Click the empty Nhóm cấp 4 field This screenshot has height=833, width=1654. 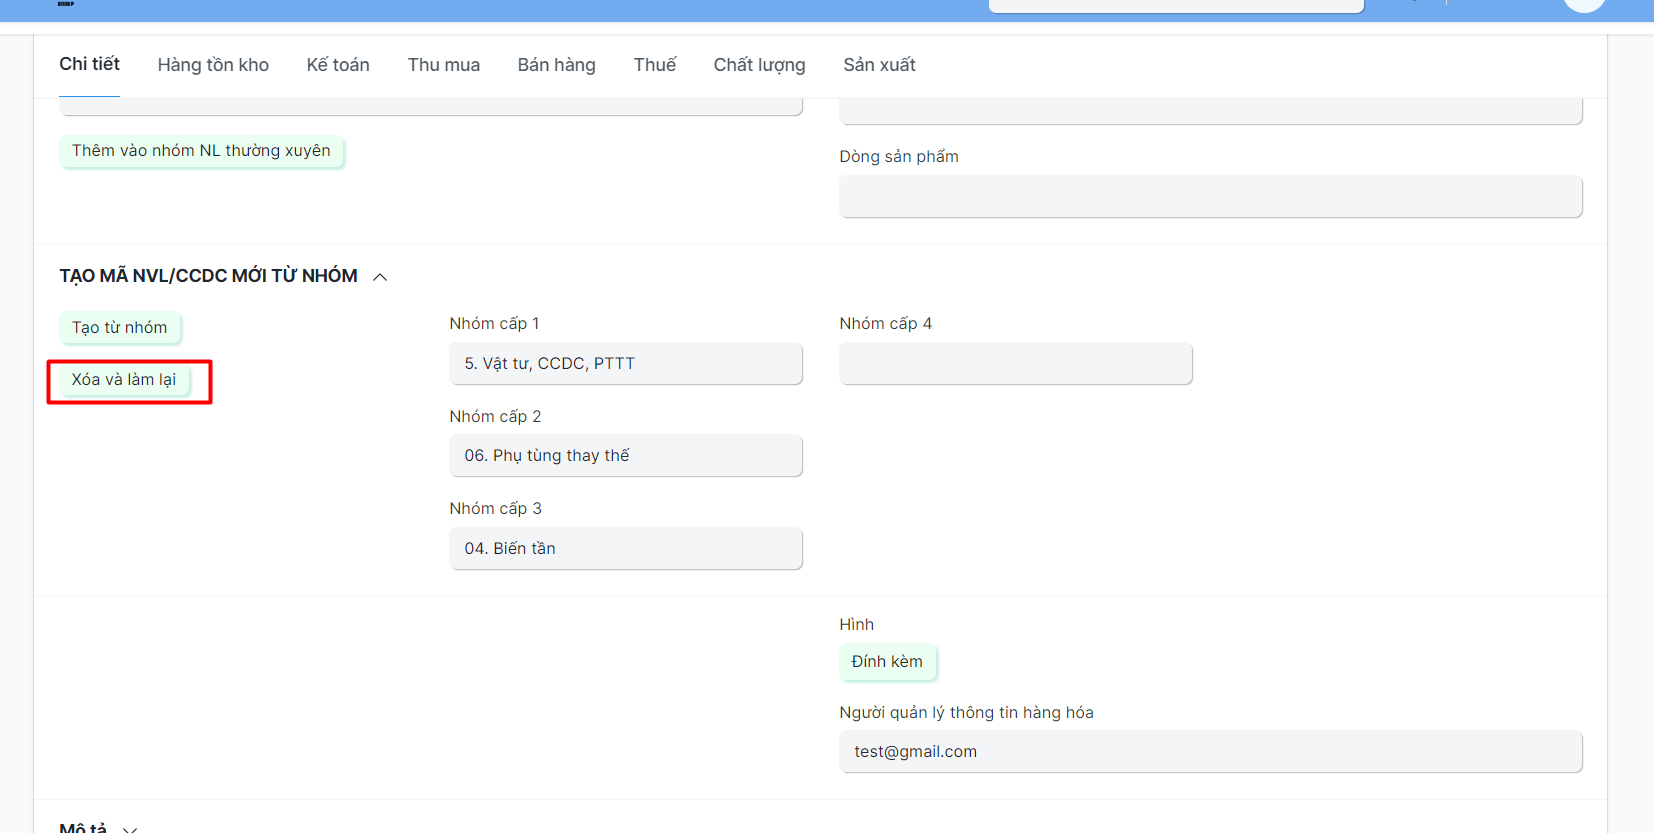click(1015, 364)
